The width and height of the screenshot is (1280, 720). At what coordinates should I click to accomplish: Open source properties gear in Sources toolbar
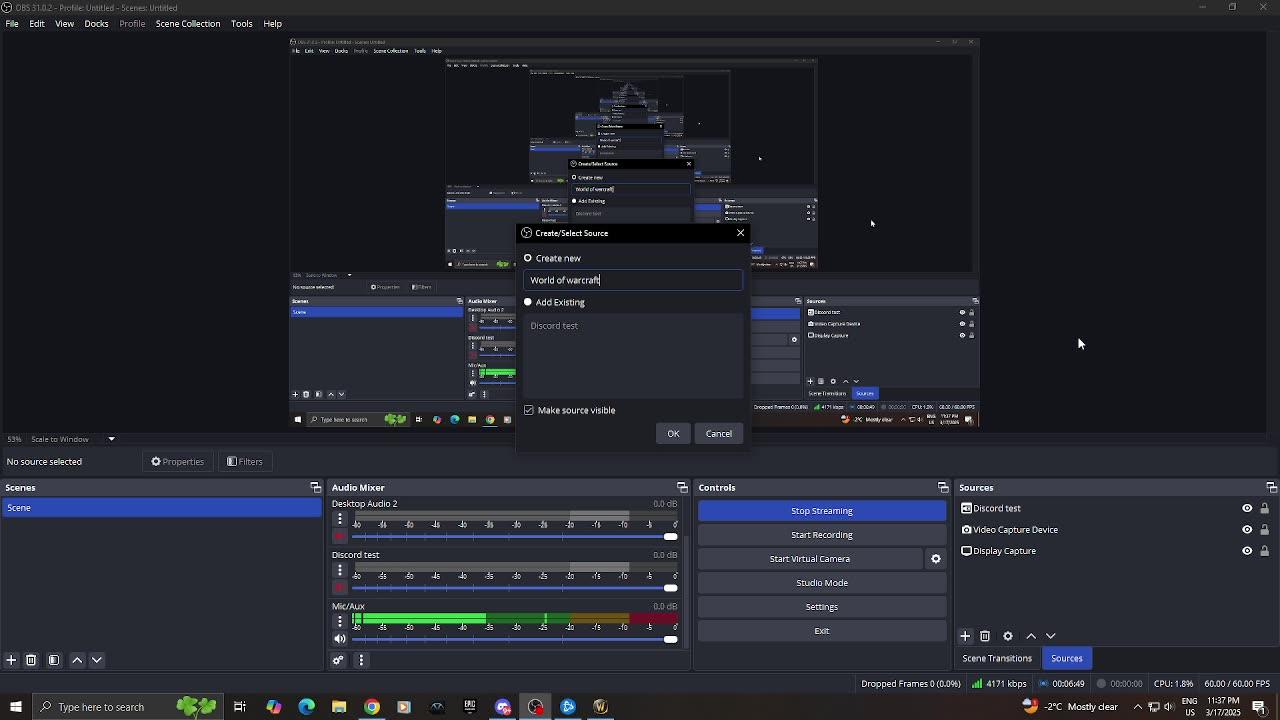tap(1008, 636)
